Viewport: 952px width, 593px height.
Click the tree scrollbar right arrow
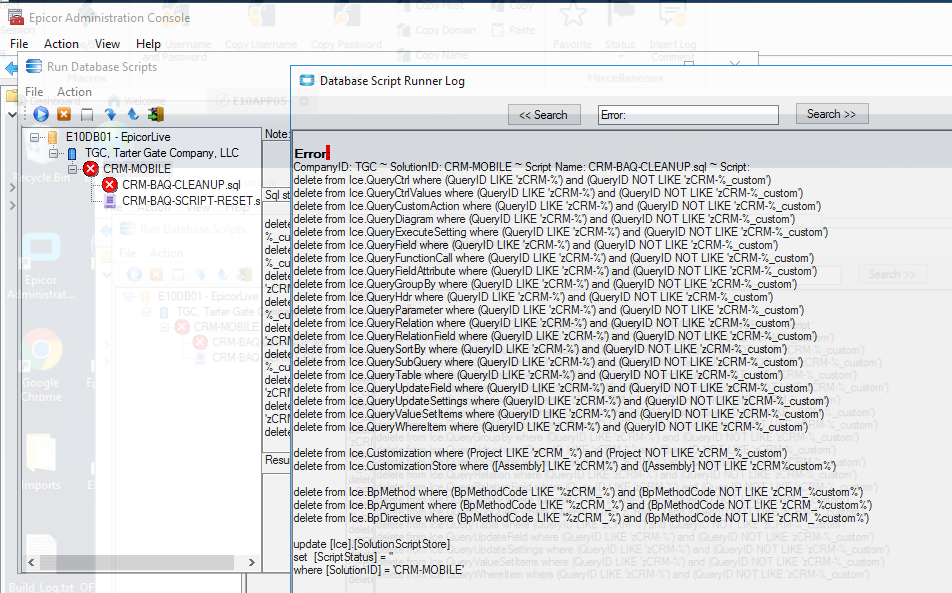pyautogui.click(x=251, y=563)
